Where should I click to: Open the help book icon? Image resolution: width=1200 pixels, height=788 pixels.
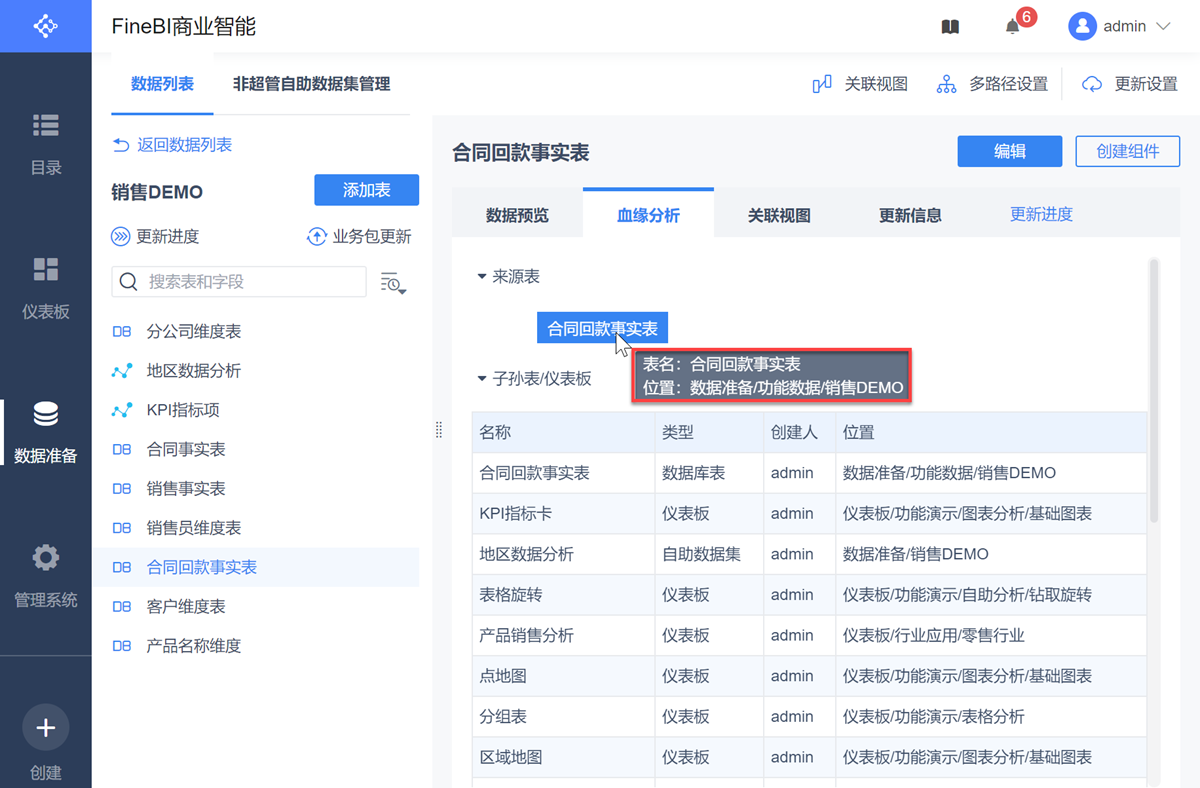950,27
